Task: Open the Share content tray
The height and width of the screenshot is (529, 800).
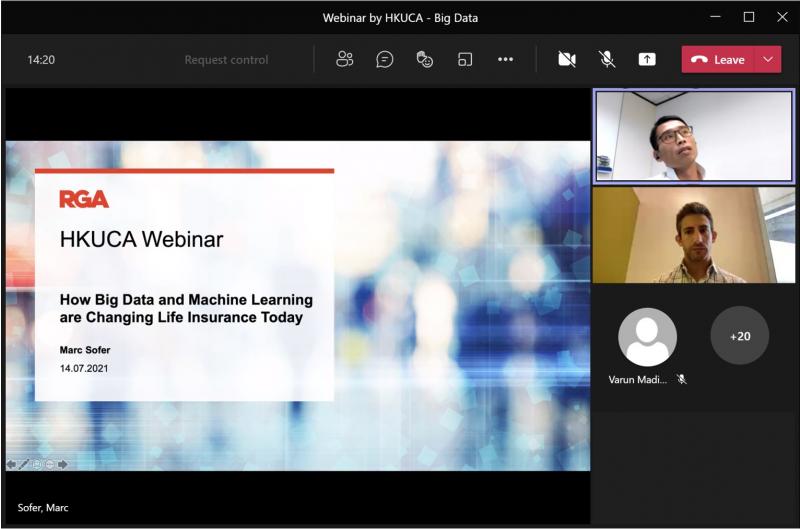Action: pyautogui.click(x=647, y=59)
